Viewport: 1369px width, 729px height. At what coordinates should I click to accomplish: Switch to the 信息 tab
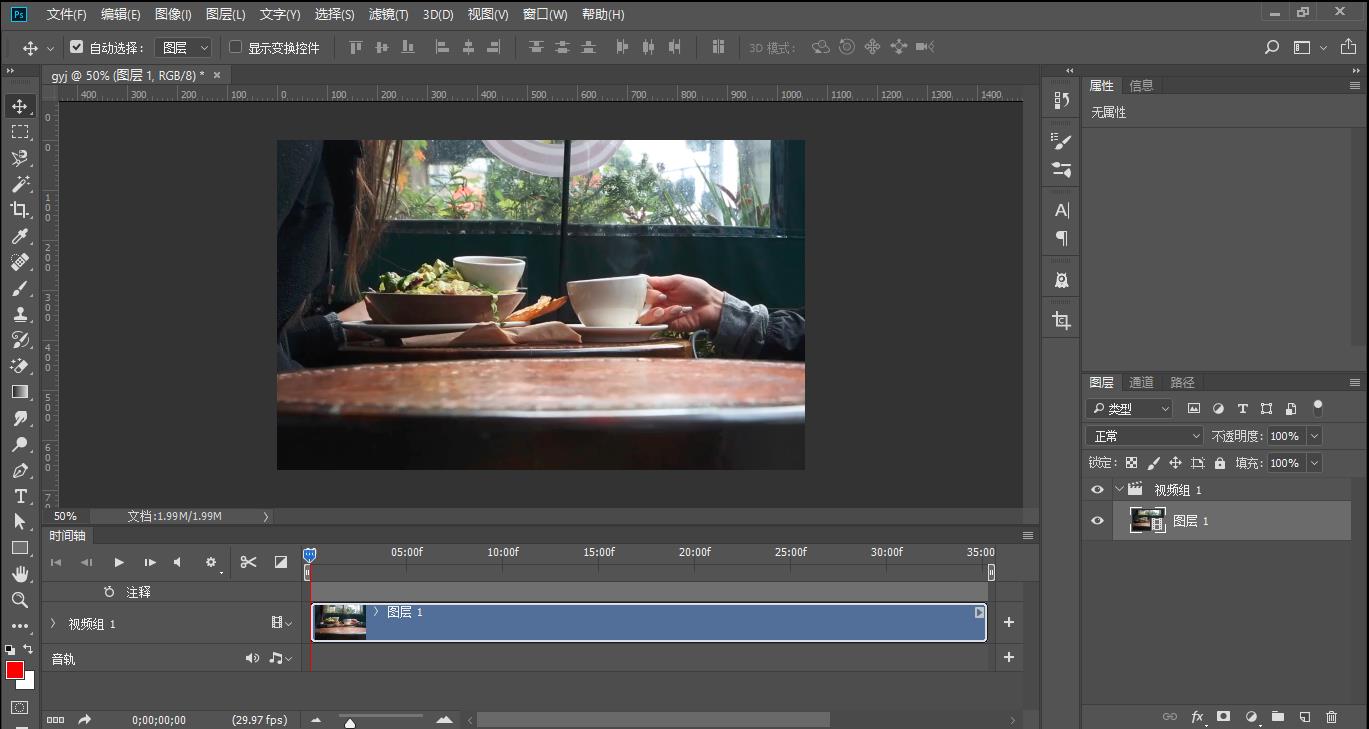(1141, 85)
